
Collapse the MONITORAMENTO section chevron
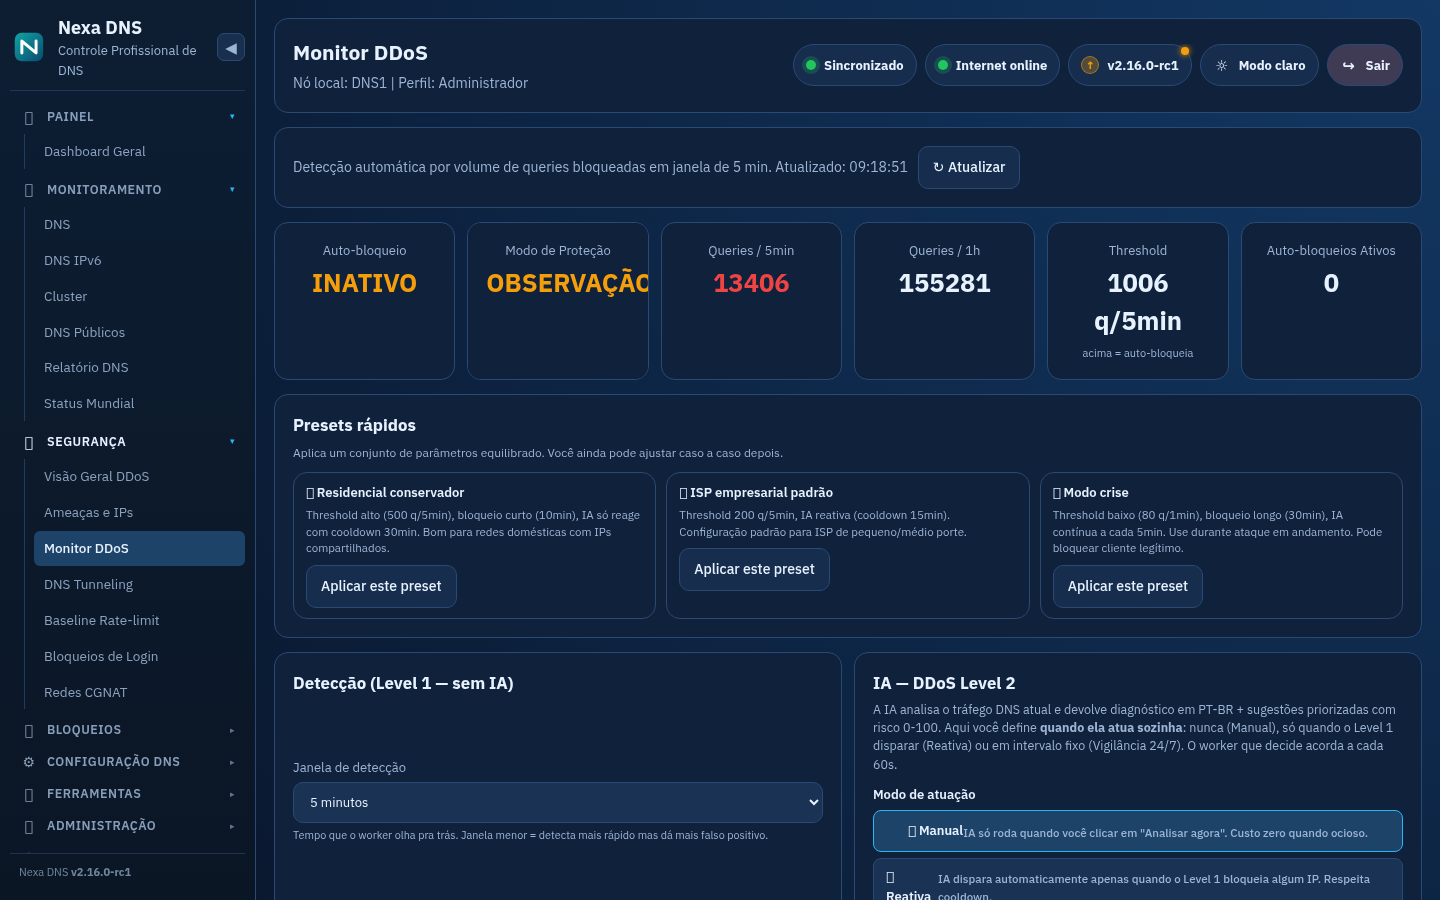(232, 190)
